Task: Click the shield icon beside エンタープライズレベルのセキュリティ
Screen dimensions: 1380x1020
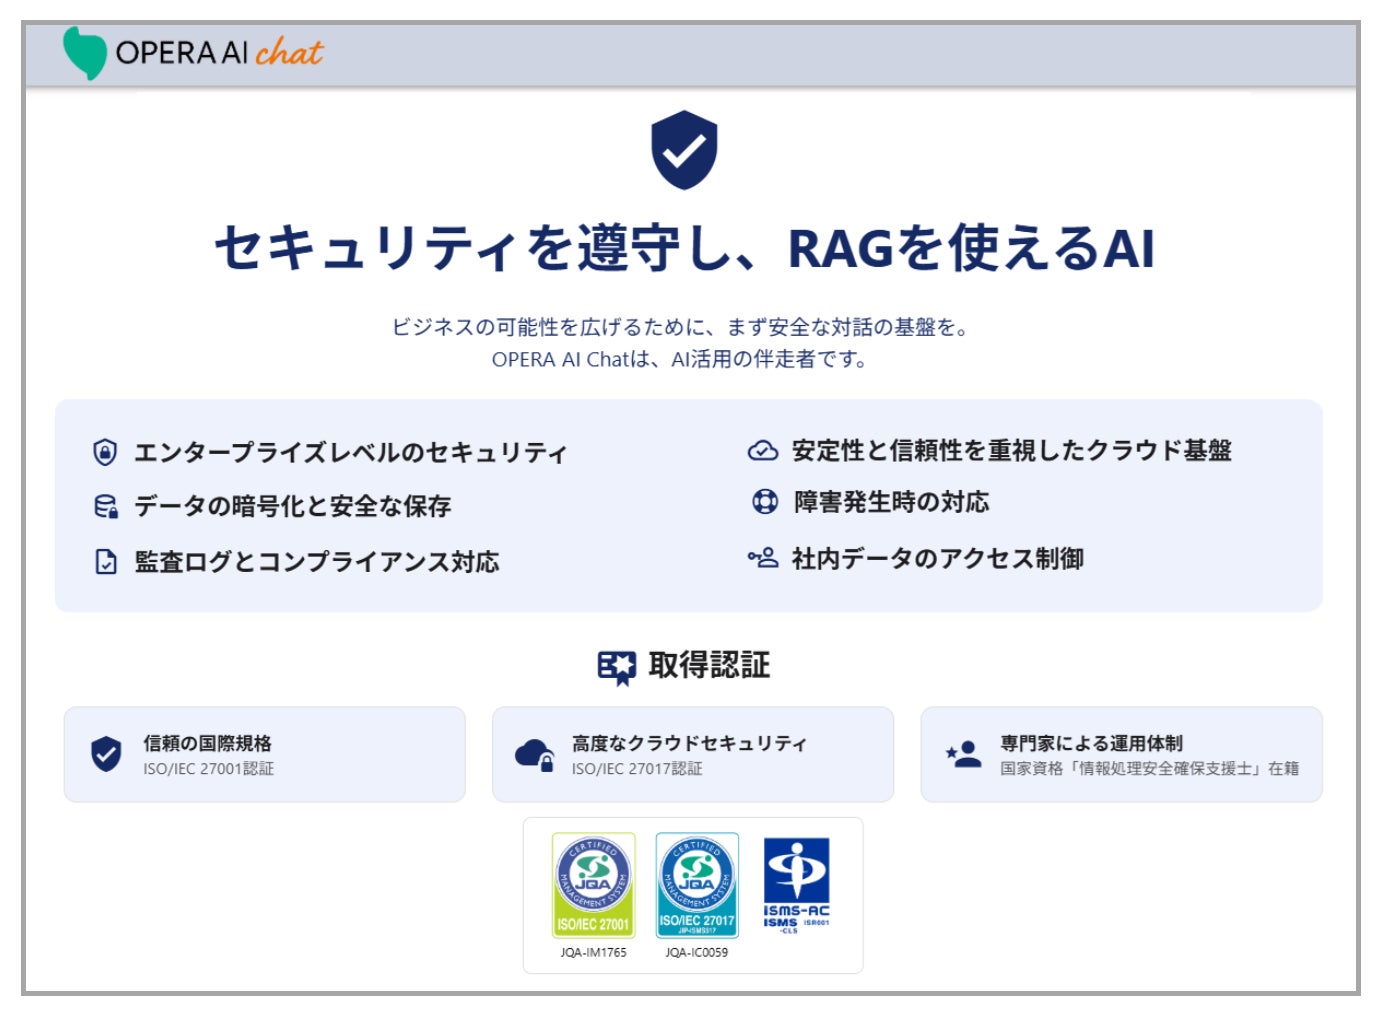Action: click(x=105, y=453)
